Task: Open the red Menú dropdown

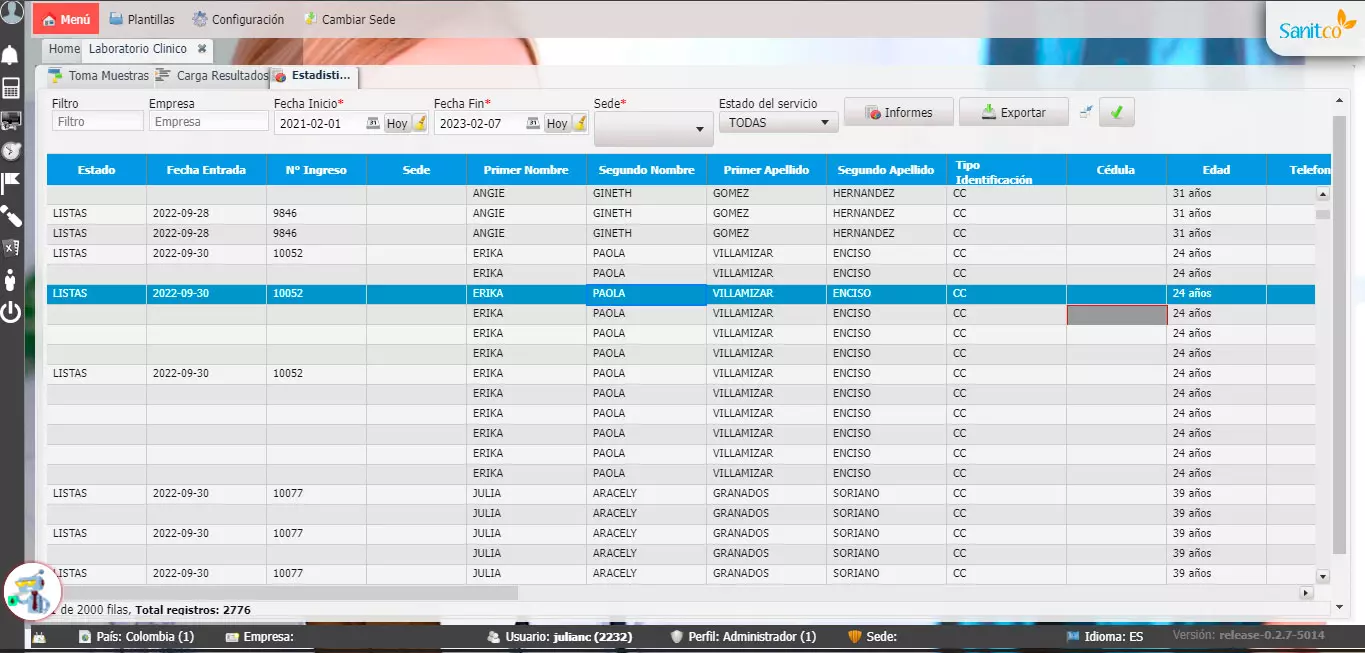Action: pyautogui.click(x=66, y=19)
